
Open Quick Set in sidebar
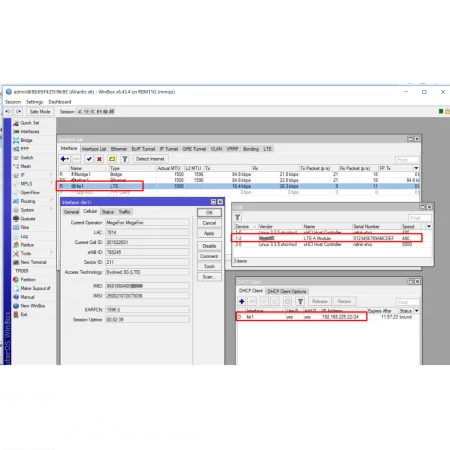(29, 123)
